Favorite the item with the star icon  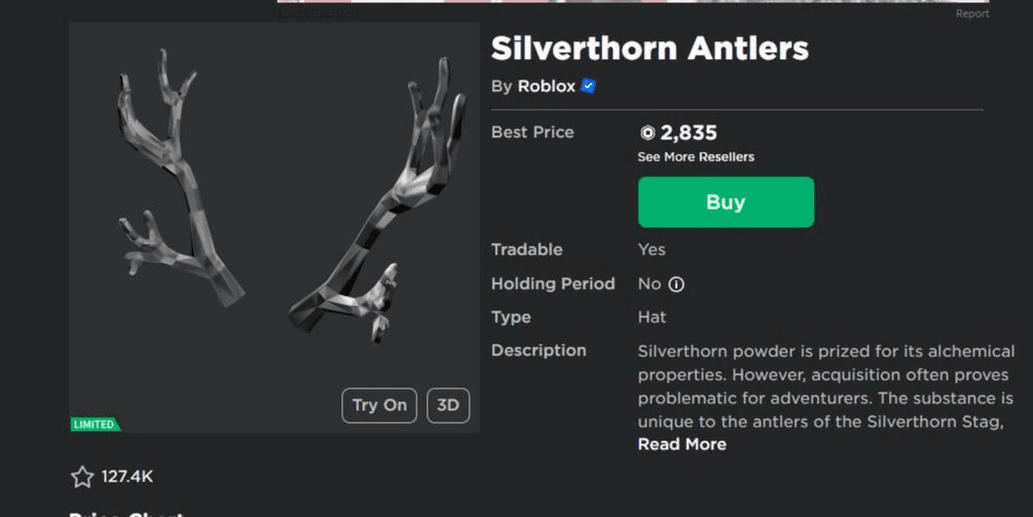pyautogui.click(x=82, y=477)
